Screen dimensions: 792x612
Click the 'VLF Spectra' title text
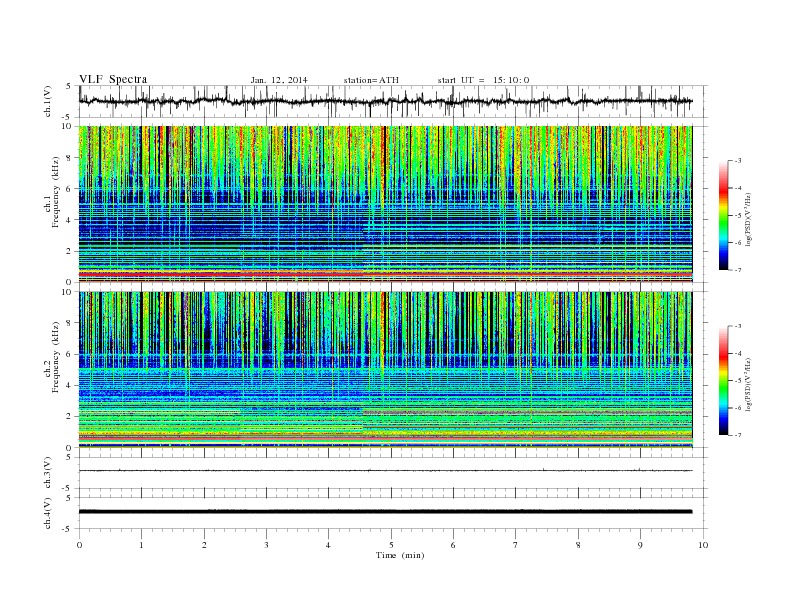tap(113, 79)
